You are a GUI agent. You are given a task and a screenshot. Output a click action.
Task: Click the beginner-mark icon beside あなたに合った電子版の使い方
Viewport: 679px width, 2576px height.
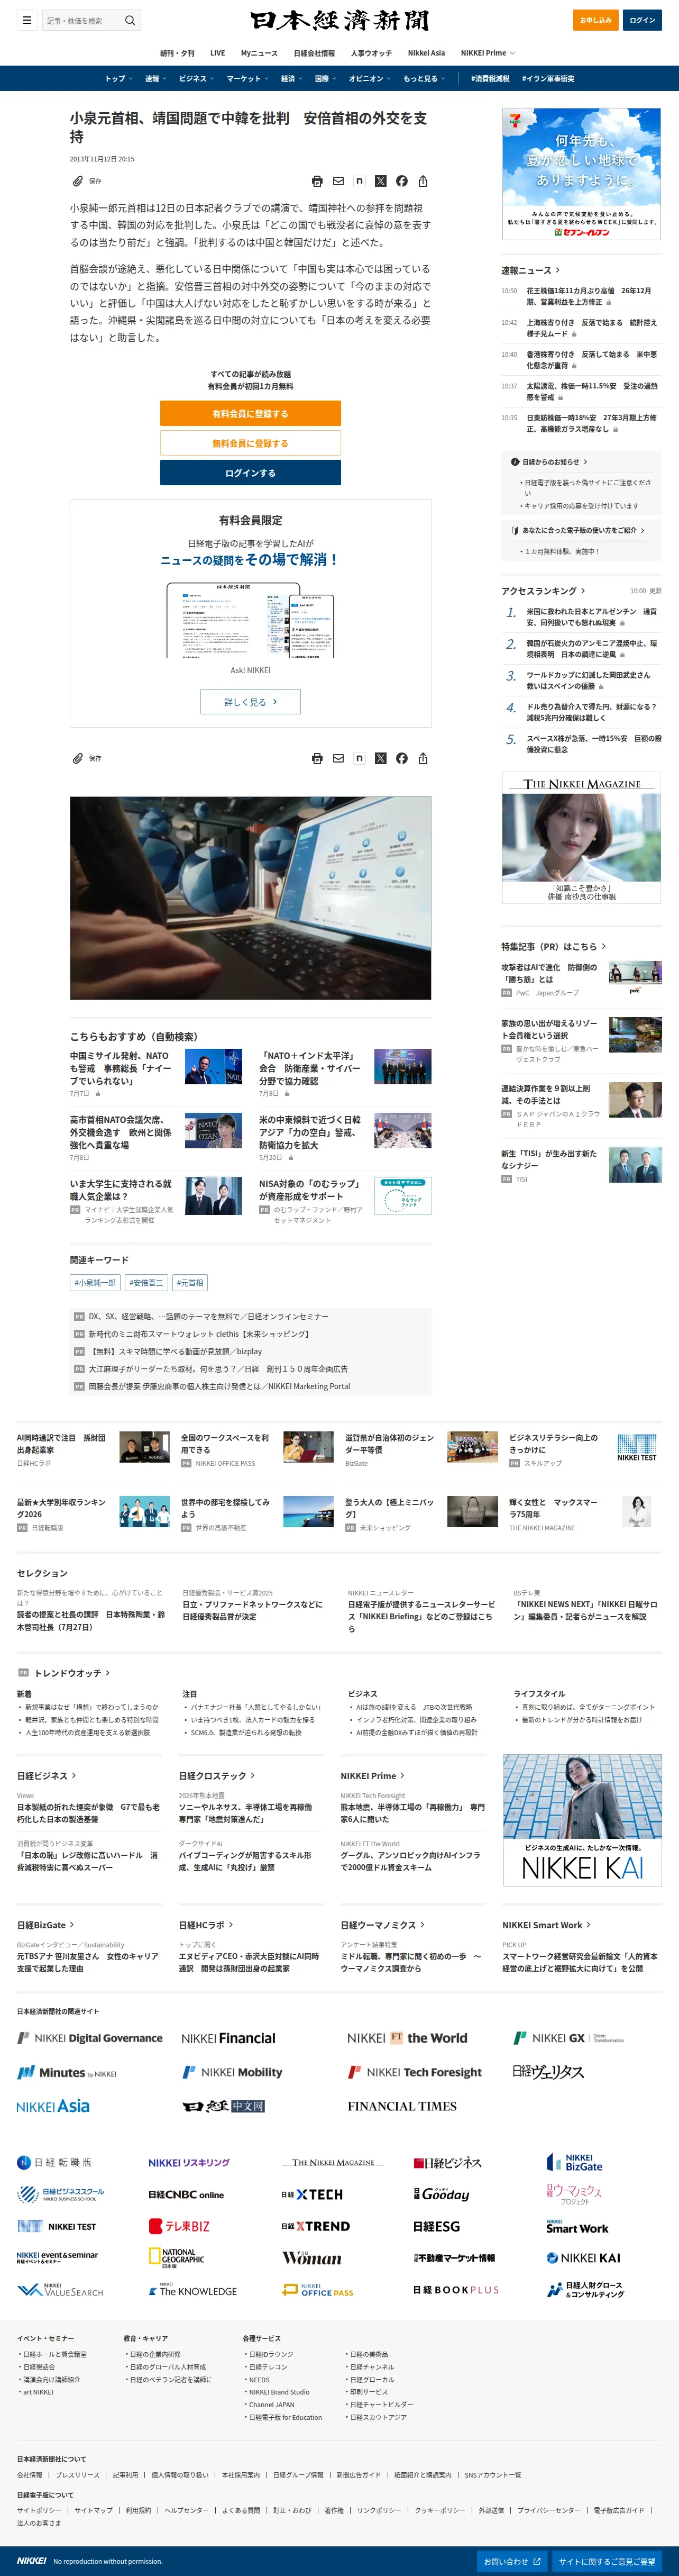click(x=515, y=530)
